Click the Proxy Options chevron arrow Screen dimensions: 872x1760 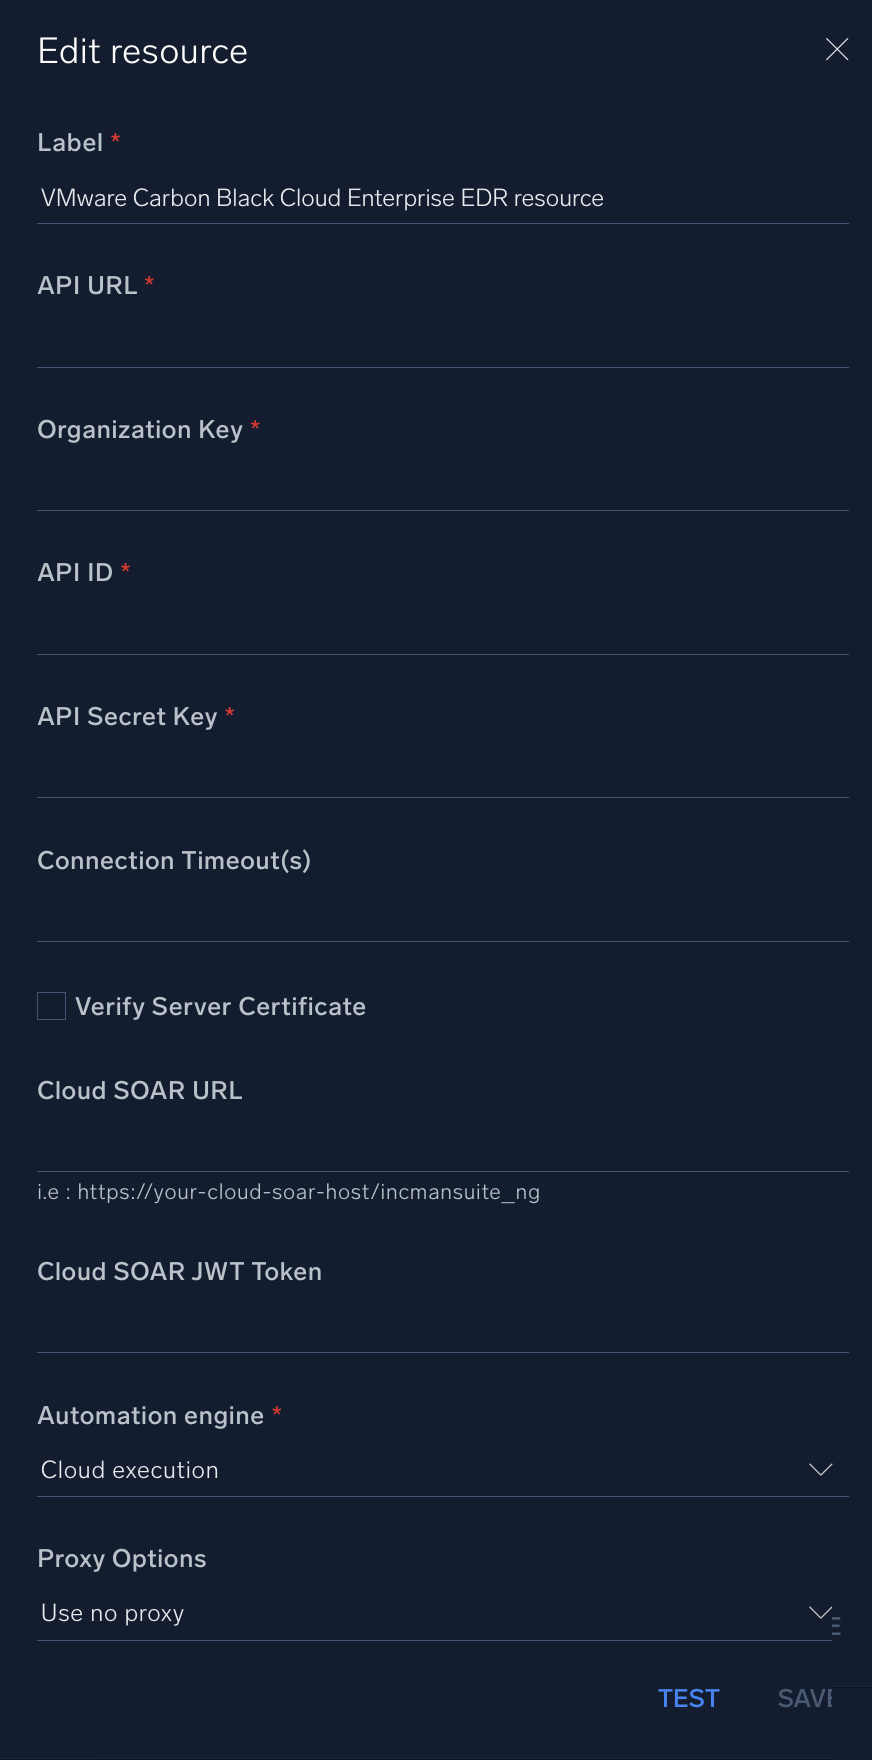click(819, 1612)
